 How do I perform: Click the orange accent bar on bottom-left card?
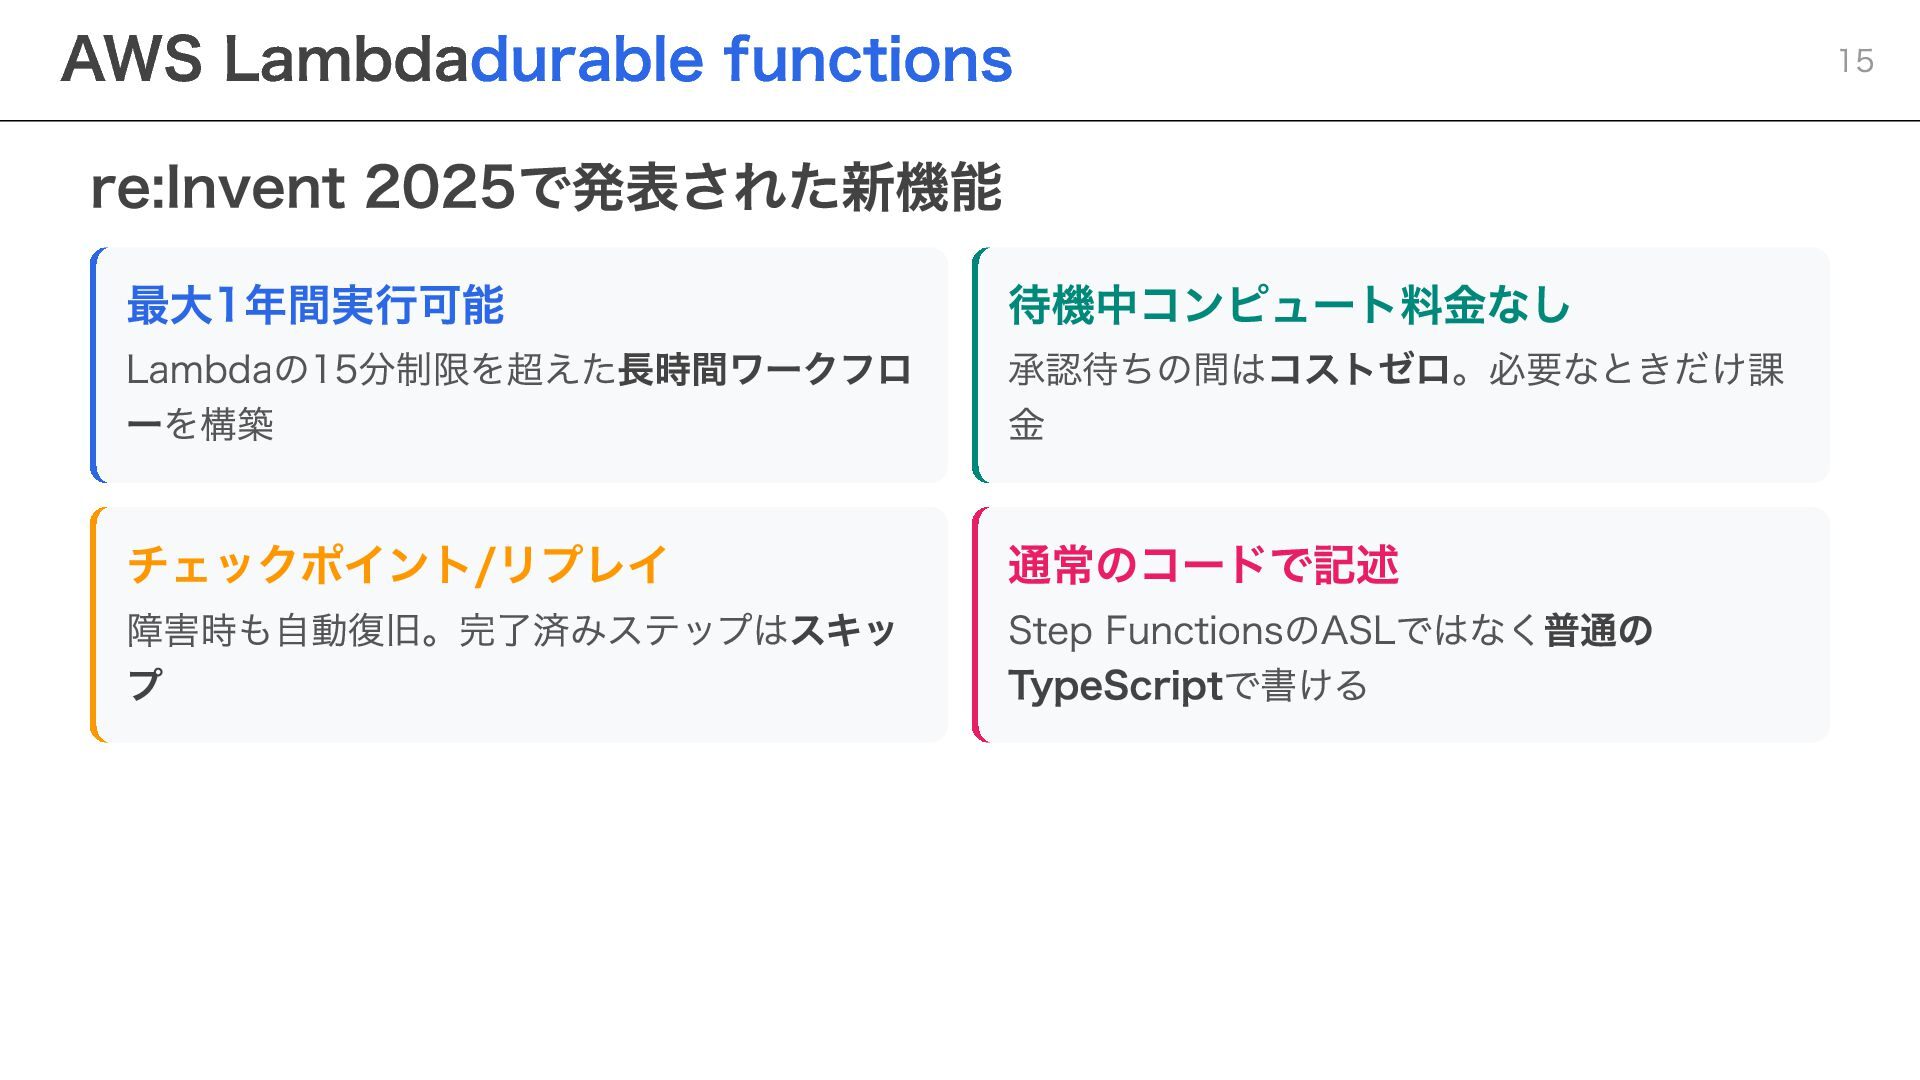click(x=94, y=625)
